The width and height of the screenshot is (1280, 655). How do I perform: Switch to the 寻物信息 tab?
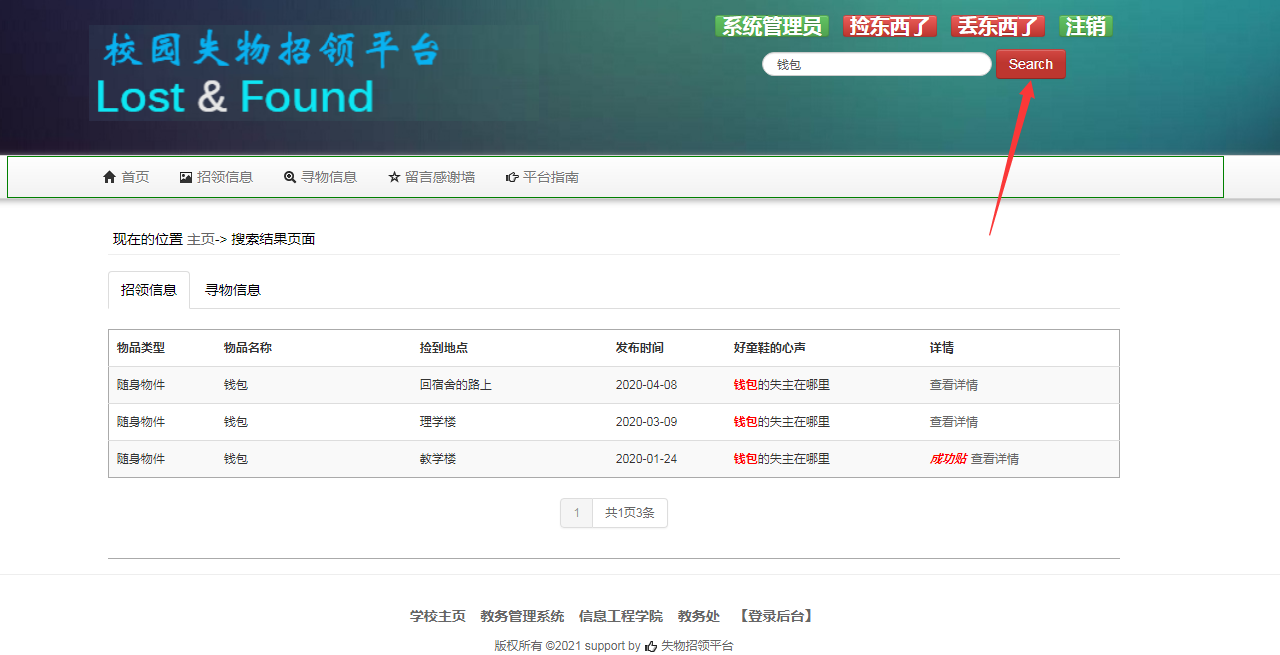(x=233, y=290)
